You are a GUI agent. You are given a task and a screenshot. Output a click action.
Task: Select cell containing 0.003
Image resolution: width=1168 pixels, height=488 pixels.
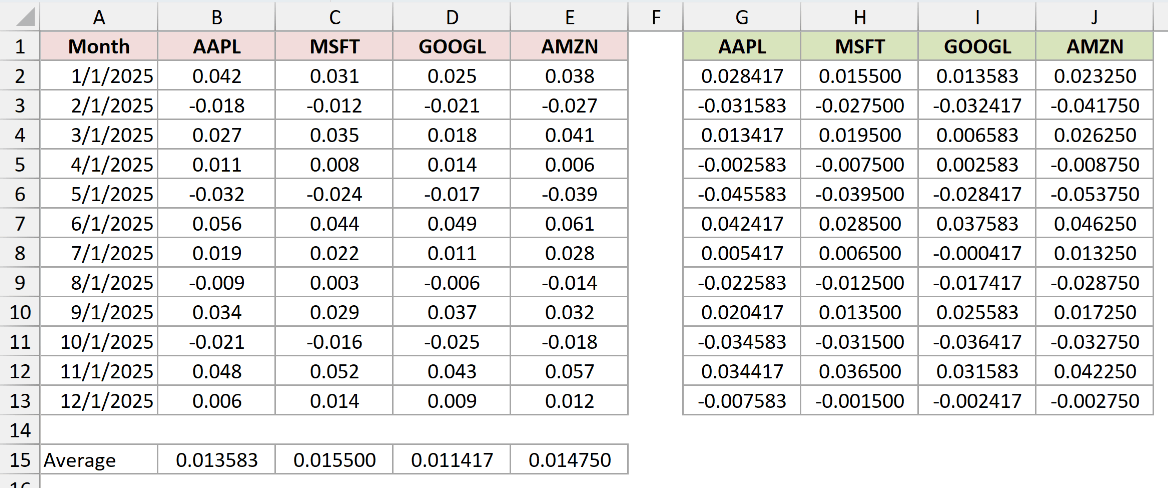[x=334, y=282]
